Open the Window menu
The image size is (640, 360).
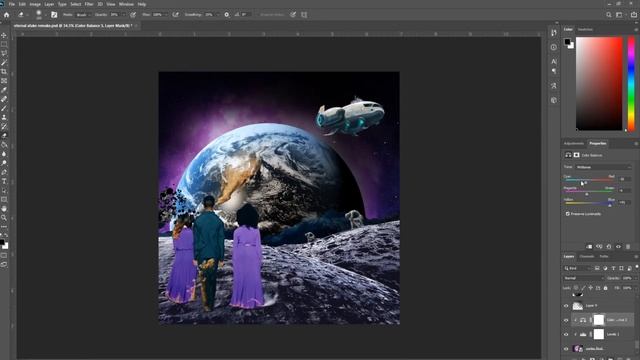click(126, 4)
